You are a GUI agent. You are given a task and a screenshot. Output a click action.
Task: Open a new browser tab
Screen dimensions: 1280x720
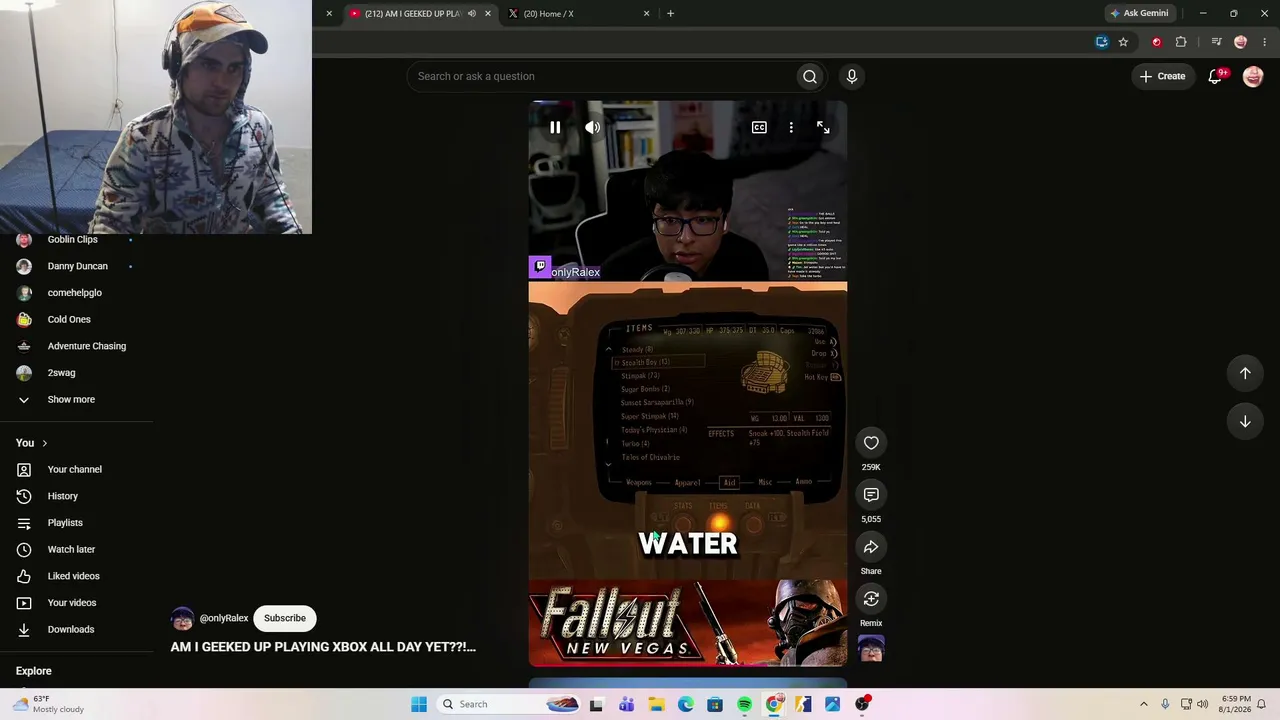tap(670, 14)
